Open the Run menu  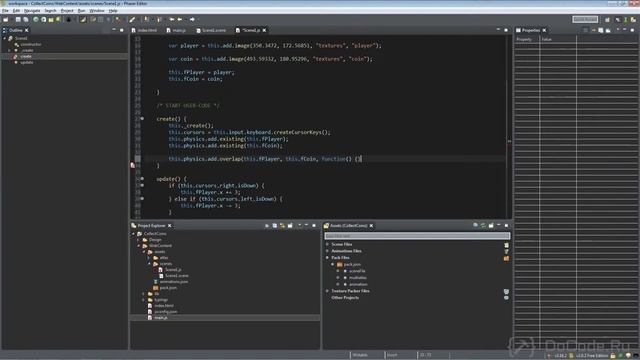click(x=82, y=11)
